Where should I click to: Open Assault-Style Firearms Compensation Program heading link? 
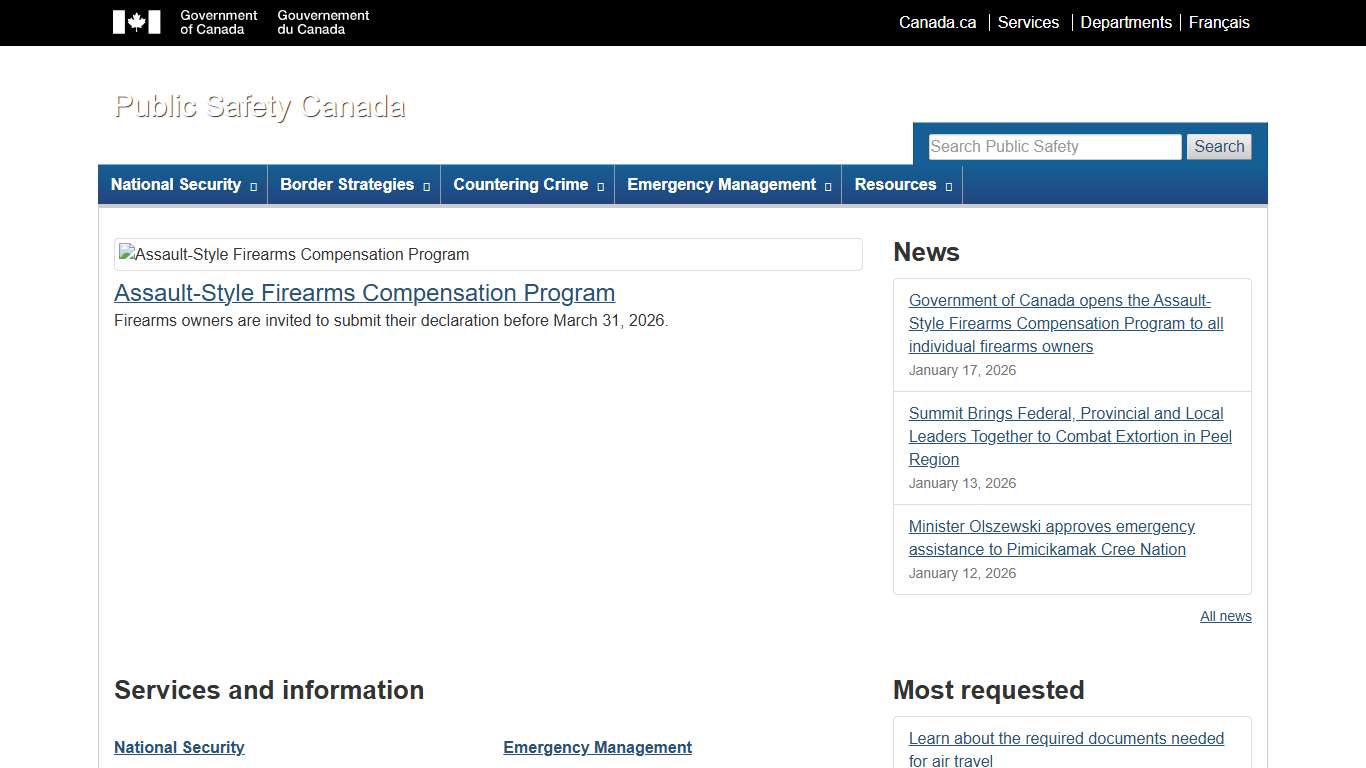364,293
